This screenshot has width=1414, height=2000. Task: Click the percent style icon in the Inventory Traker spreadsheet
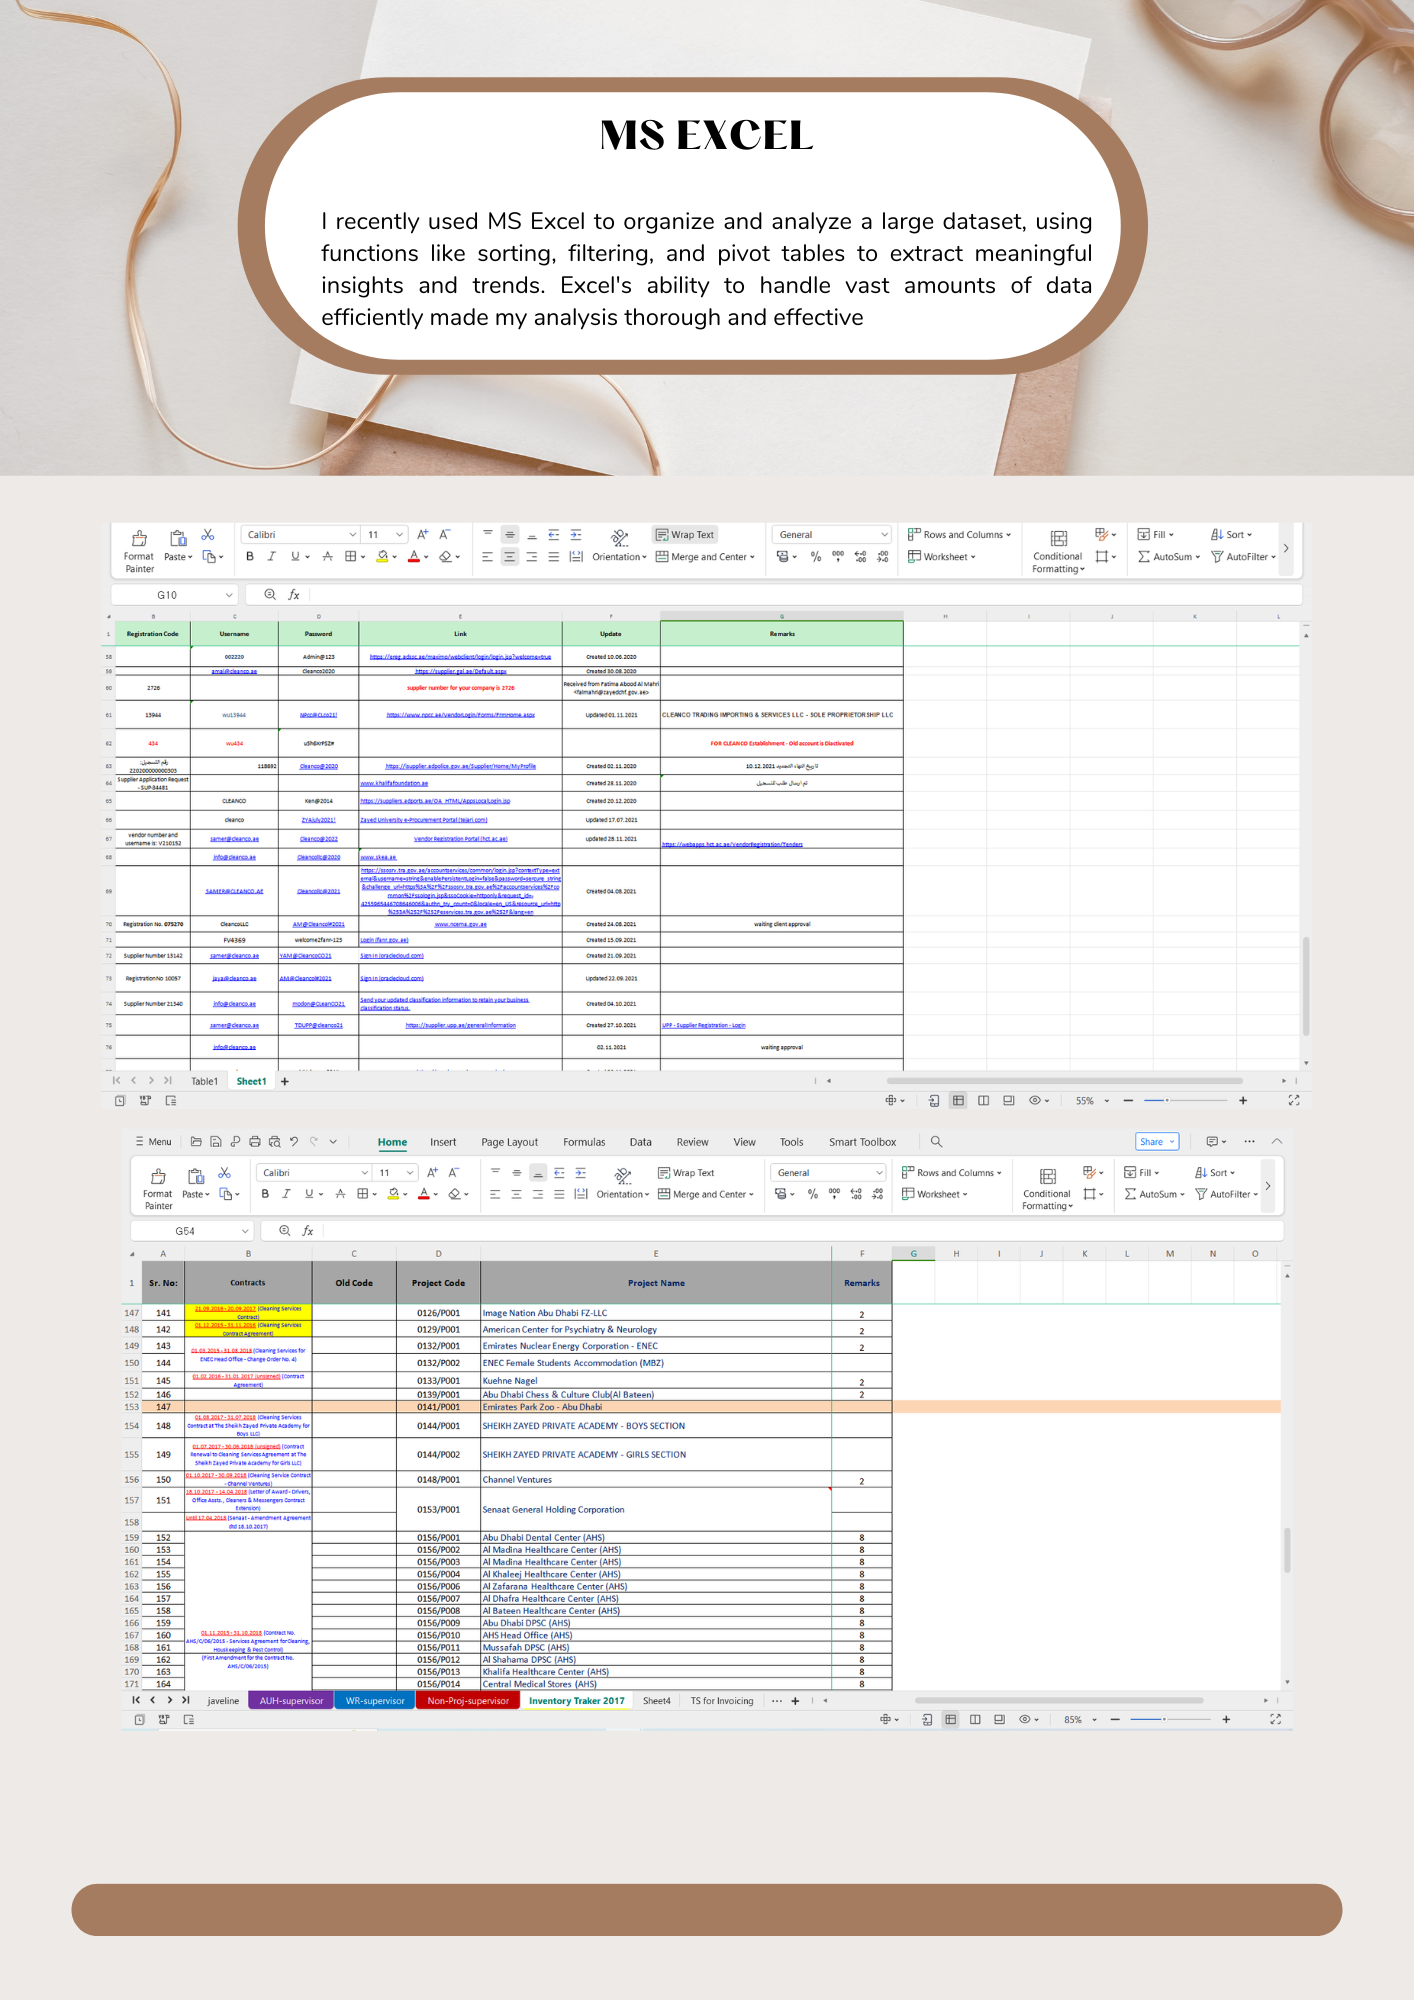[x=813, y=1194]
